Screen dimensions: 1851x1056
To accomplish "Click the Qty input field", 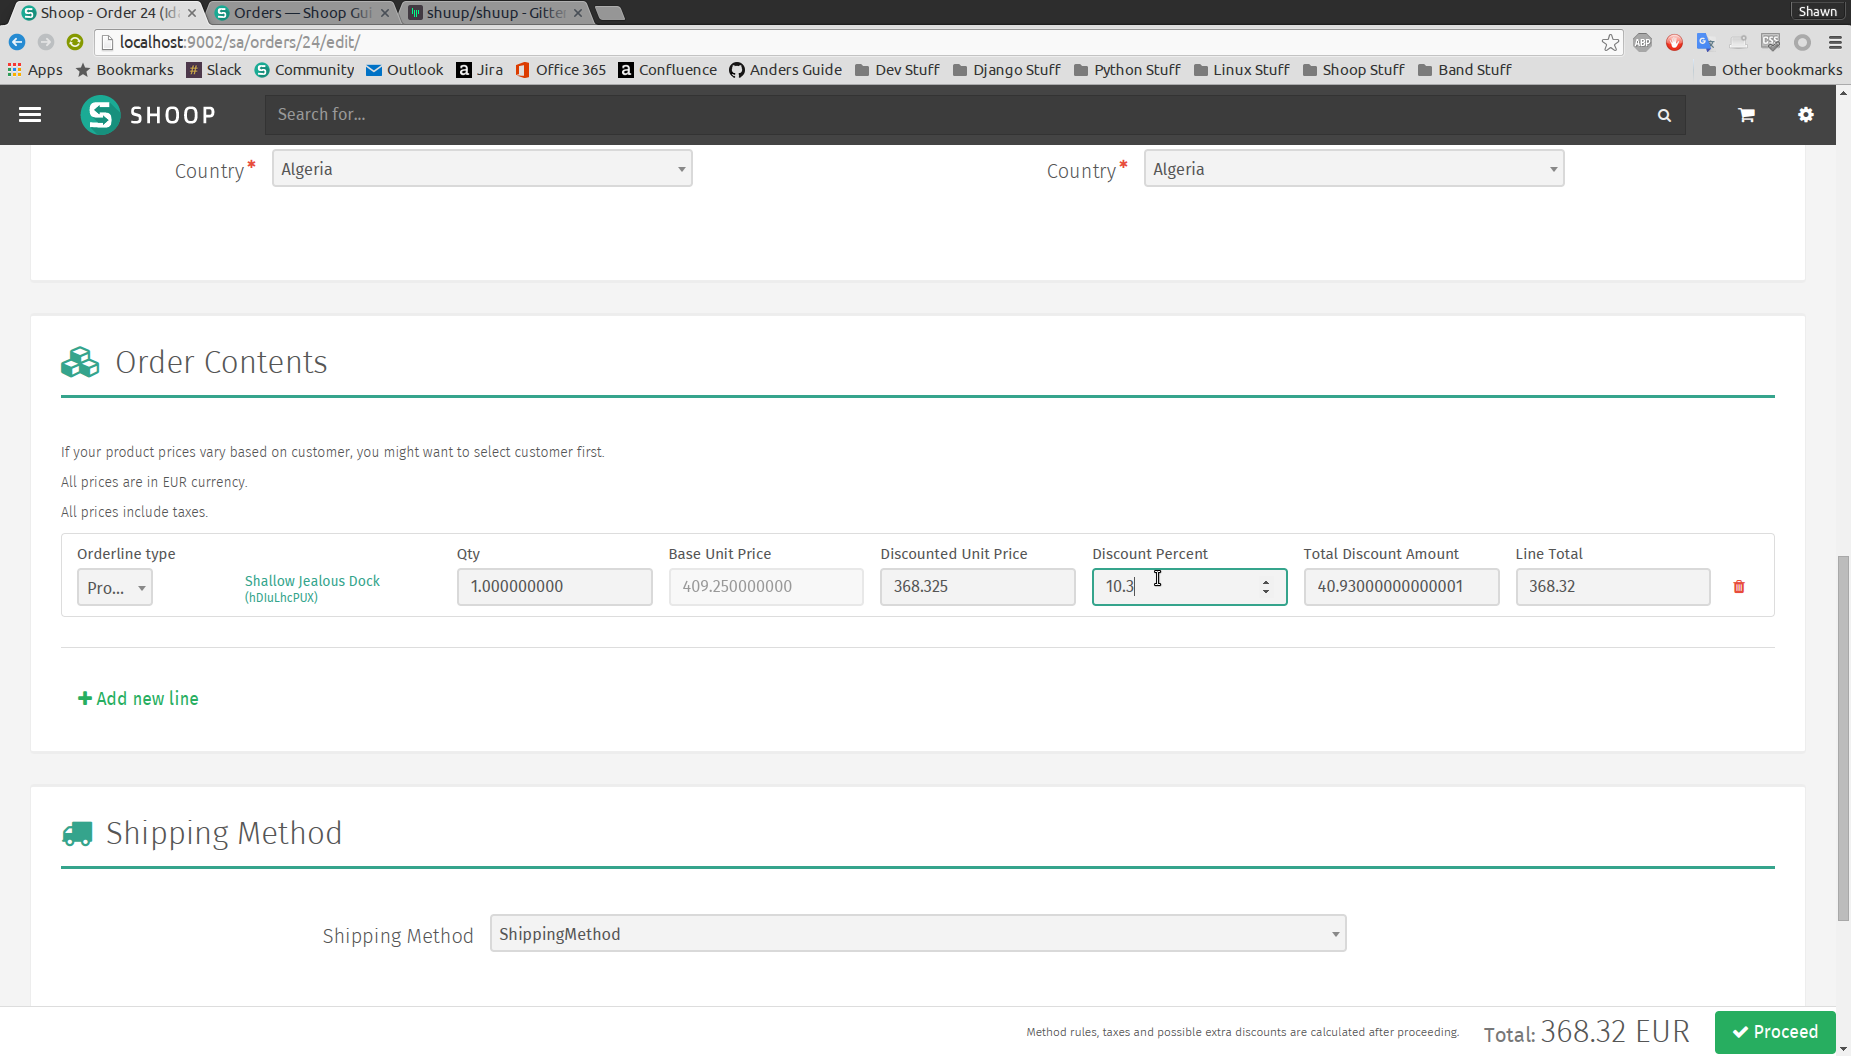I will point(554,587).
